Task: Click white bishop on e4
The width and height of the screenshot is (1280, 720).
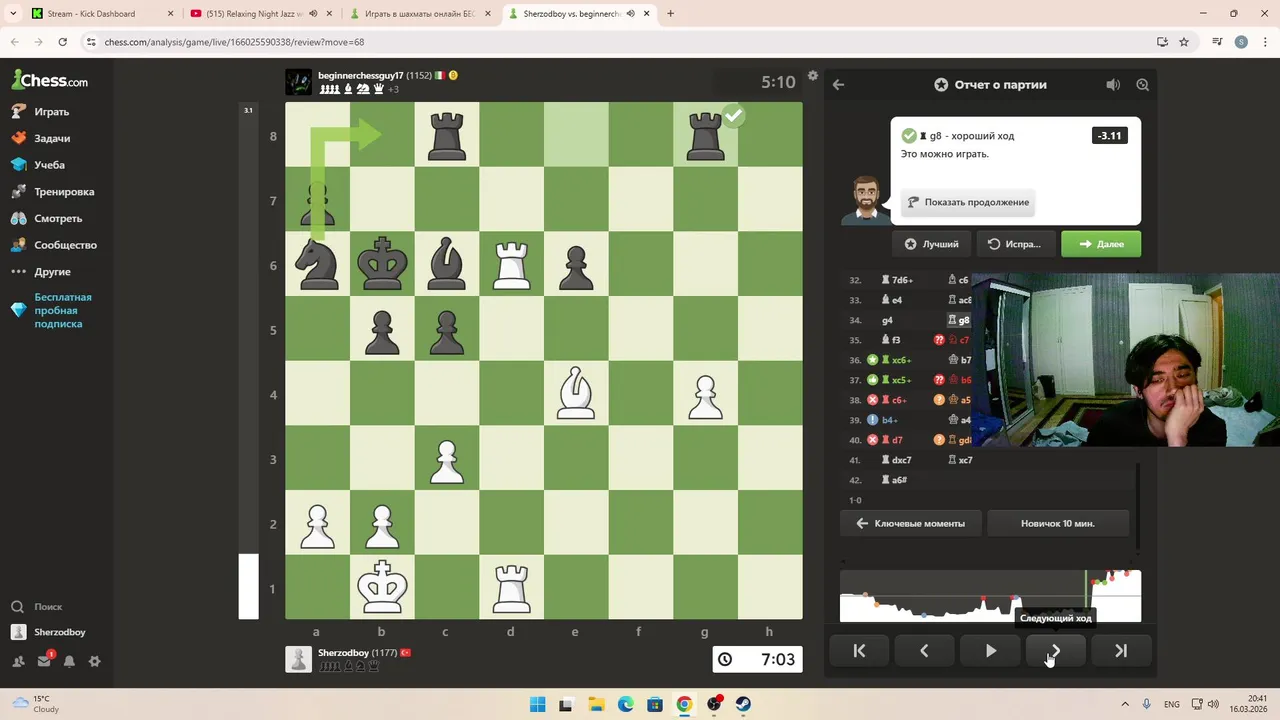Action: [x=576, y=393]
